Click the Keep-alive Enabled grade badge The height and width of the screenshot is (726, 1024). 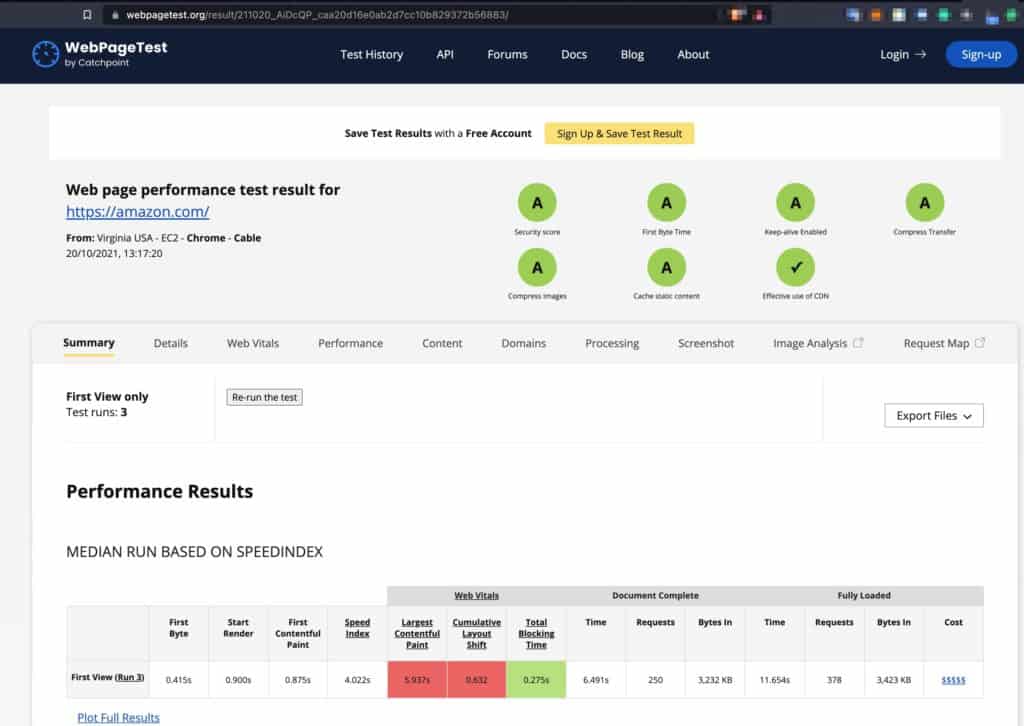point(795,203)
